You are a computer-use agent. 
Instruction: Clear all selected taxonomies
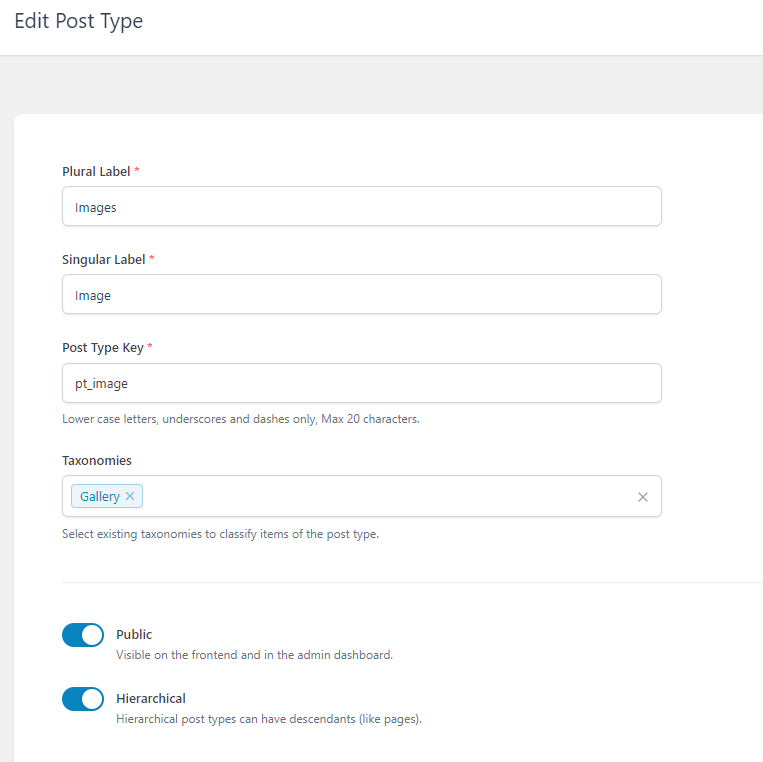[642, 497]
